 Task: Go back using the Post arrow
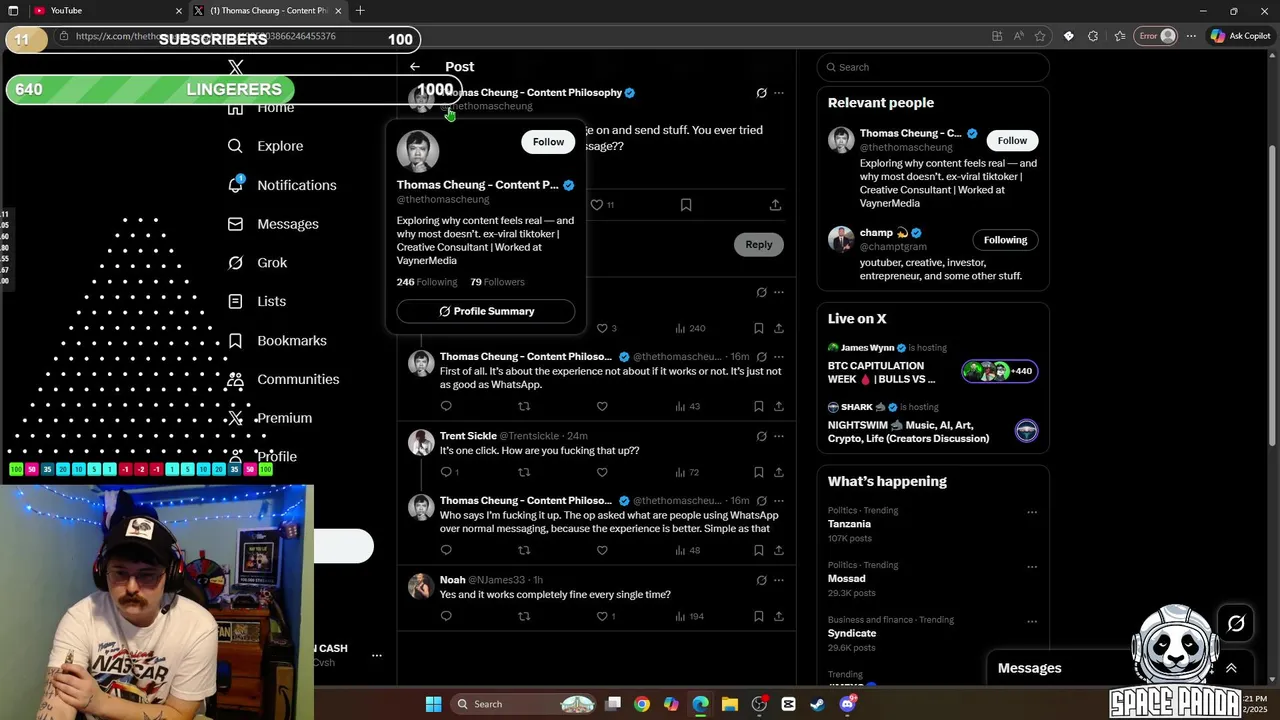pyautogui.click(x=415, y=67)
